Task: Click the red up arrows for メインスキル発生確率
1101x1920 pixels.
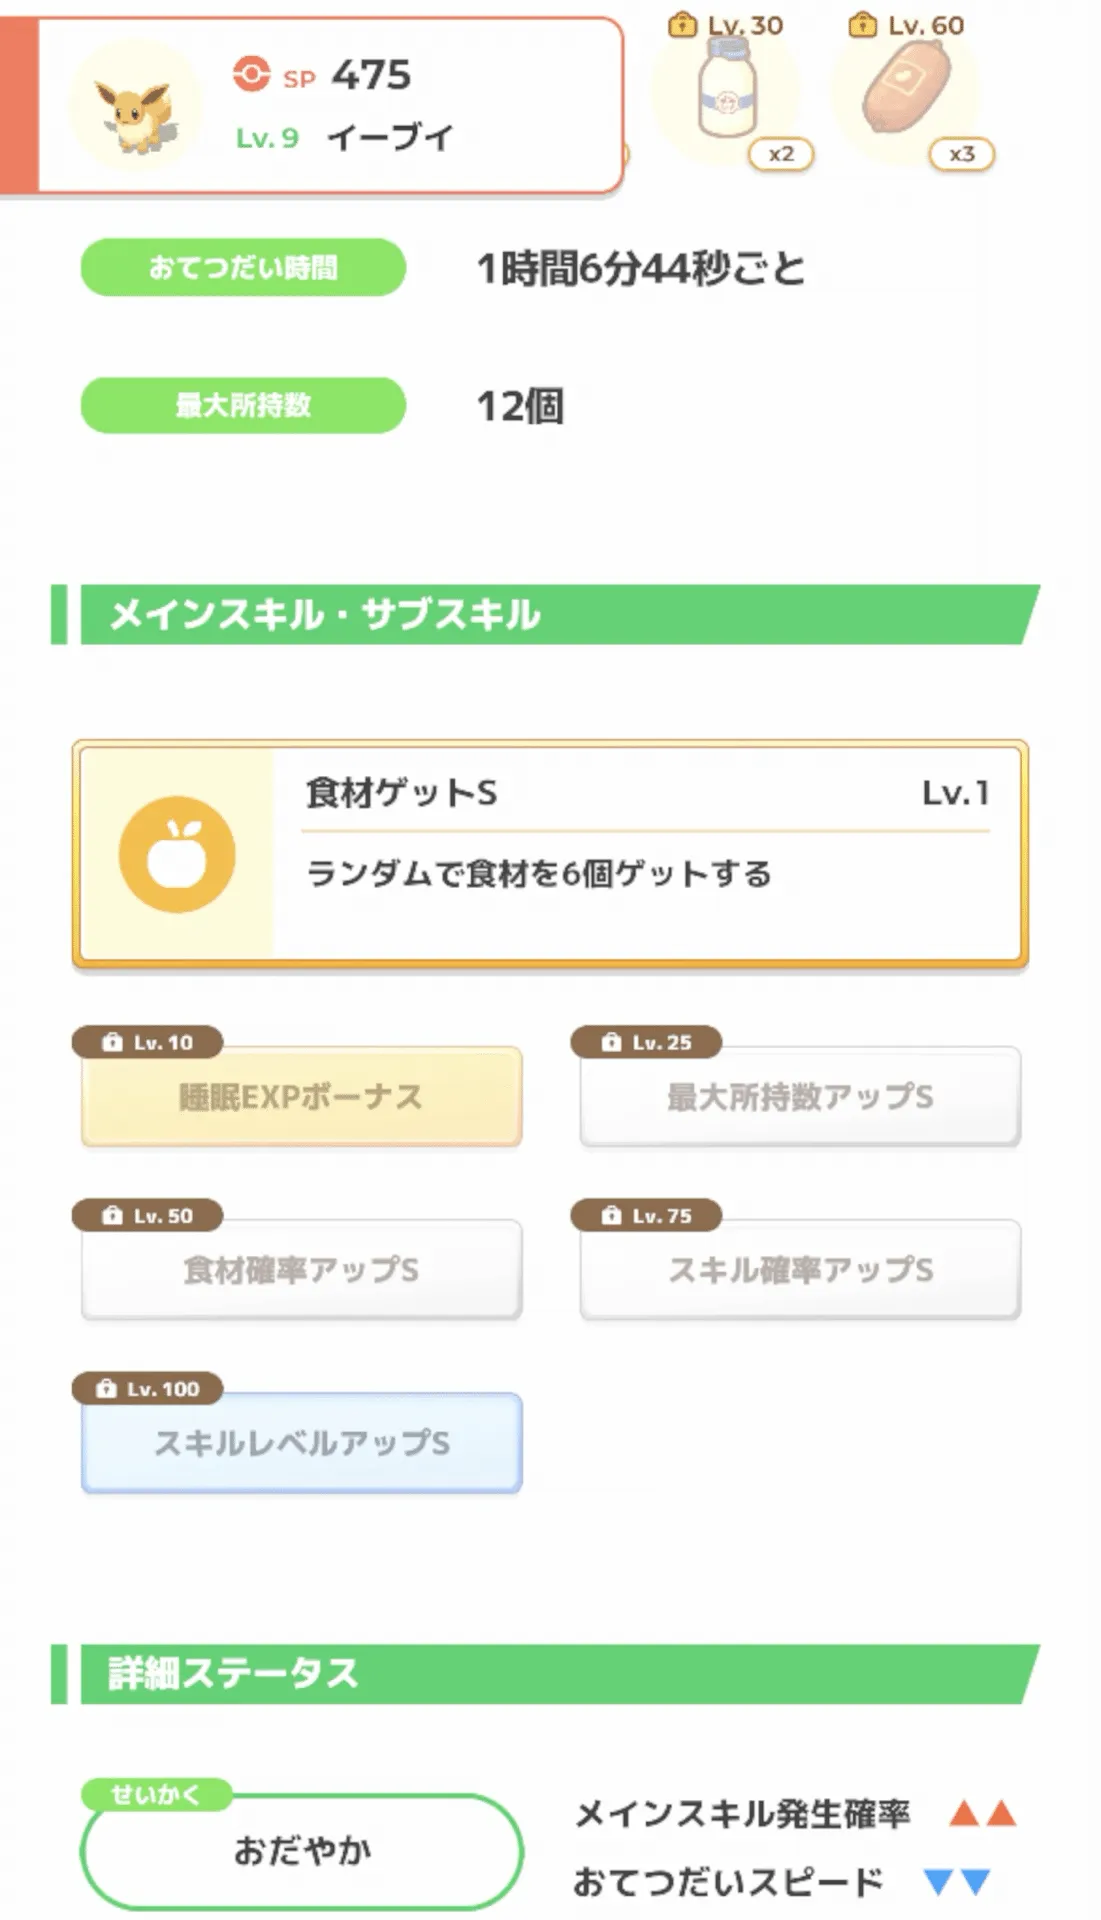Action: tap(982, 1813)
